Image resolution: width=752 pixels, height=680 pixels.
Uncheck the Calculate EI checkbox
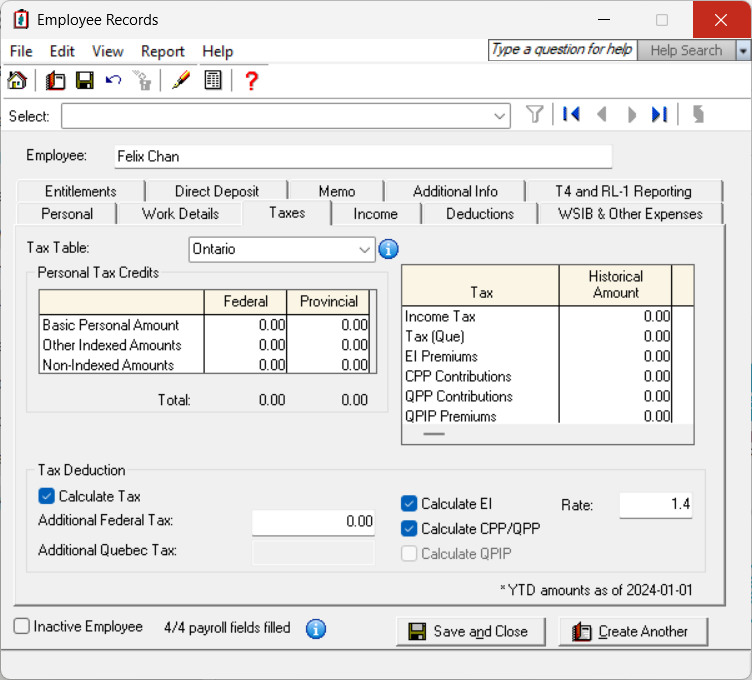[409, 504]
